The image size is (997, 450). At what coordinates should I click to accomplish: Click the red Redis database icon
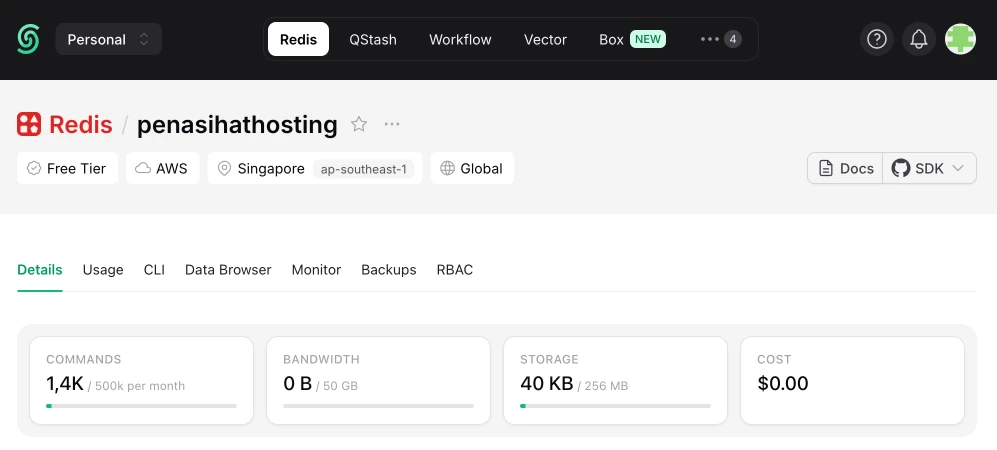click(29, 124)
